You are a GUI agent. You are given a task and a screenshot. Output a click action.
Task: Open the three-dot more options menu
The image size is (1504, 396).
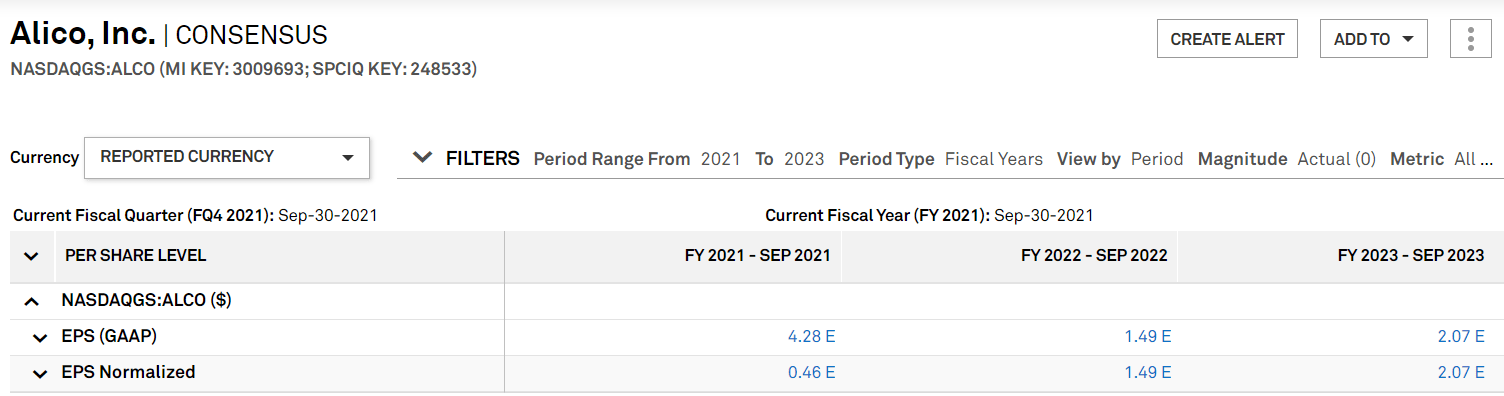[x=1471, y=39]
